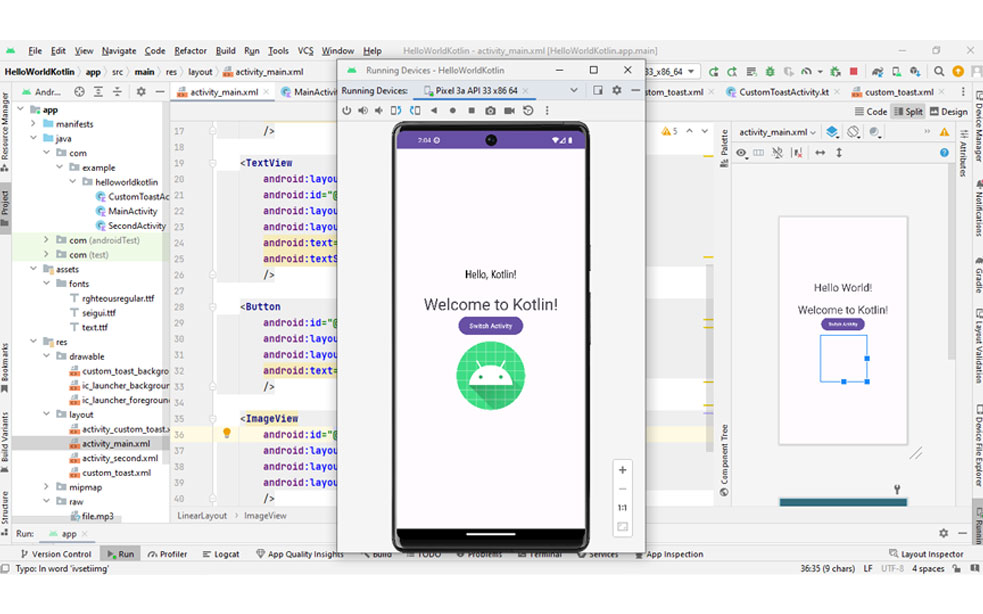Screen dimensions: 983x614
Task: Open Version Control tool window
Action: pos(56,554)
